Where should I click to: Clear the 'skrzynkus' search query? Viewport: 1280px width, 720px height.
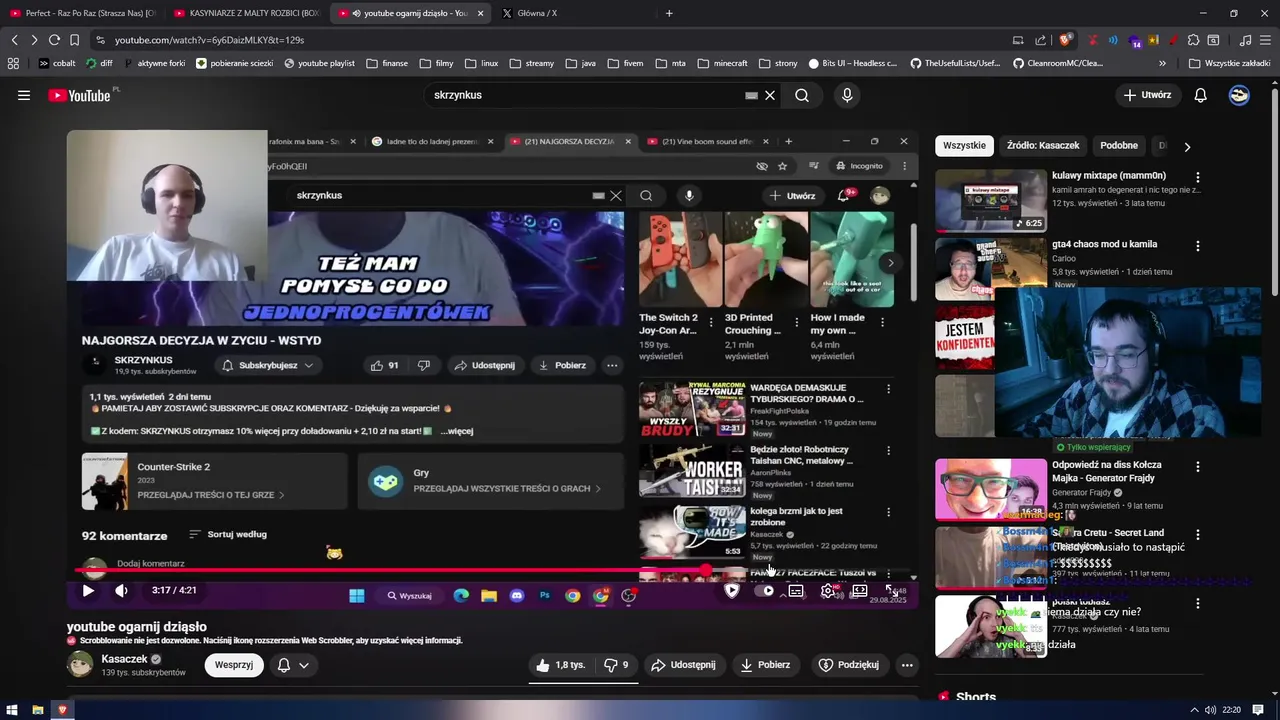(x=770, y=95)
